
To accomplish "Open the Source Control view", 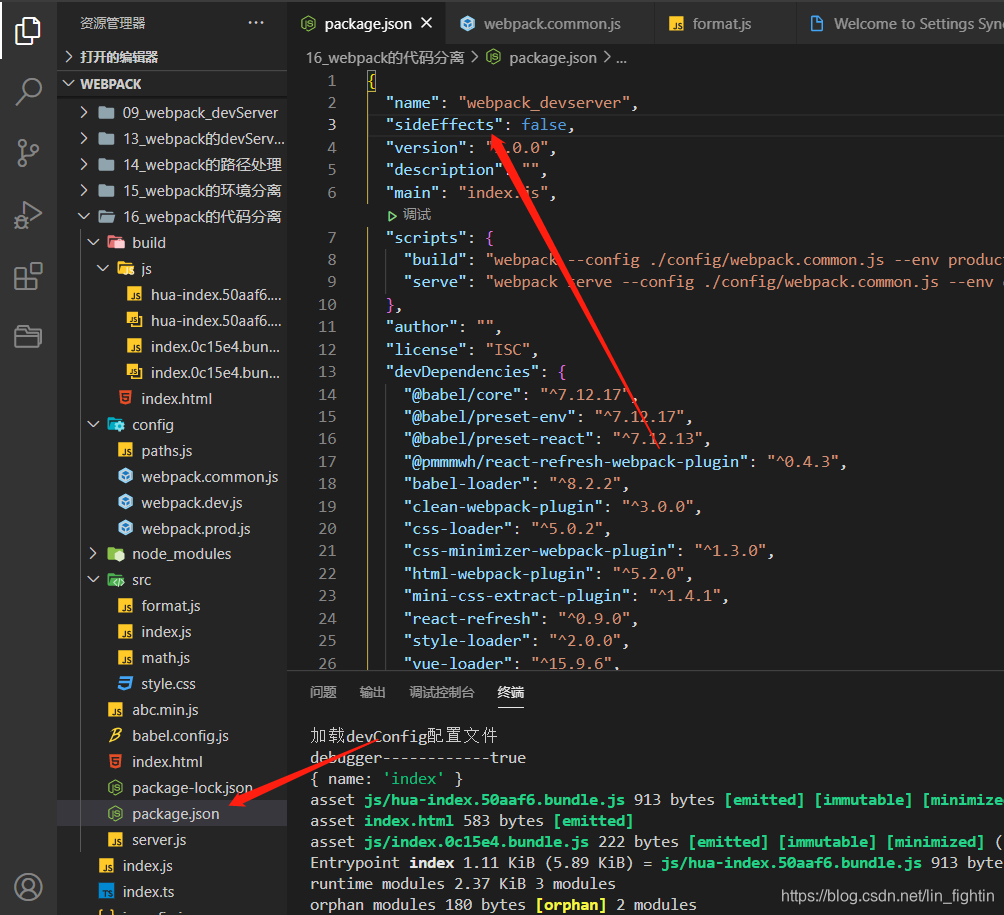I will (28, 153).
